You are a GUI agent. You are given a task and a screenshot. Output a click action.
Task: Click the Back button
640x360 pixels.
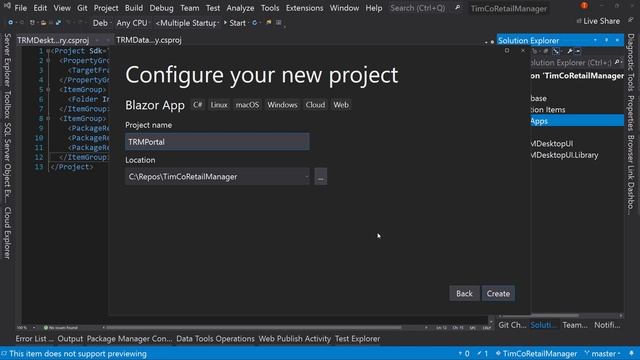(x=464, y=293)
